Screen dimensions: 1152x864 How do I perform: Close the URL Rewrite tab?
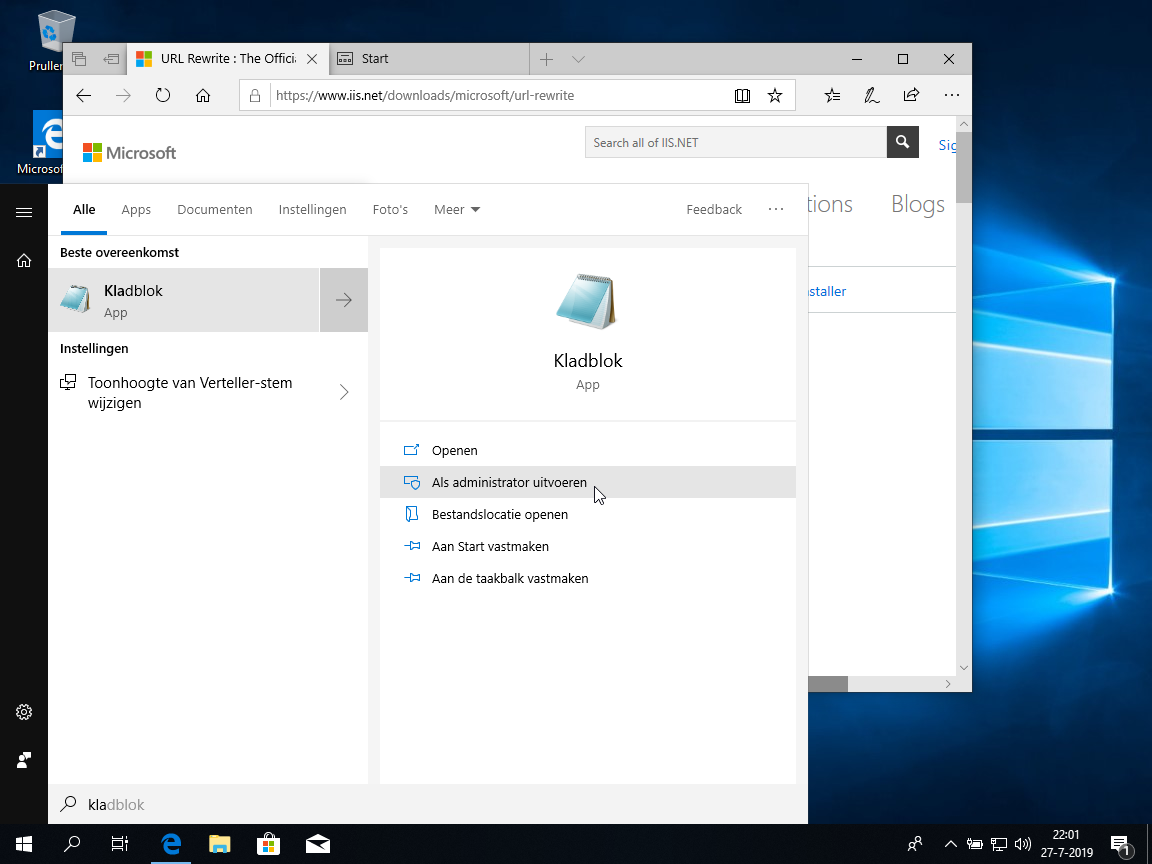pyautogui.click(x=312, y=60)
